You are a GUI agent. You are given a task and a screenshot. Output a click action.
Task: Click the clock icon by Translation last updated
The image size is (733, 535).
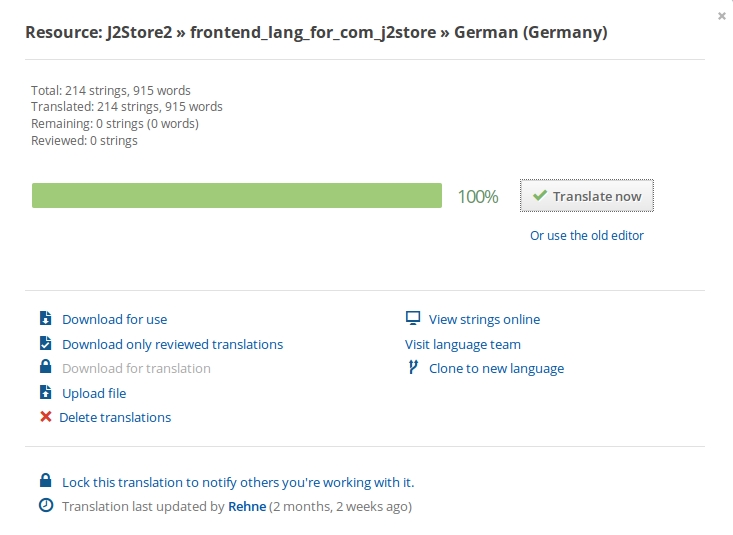(46, 505)
